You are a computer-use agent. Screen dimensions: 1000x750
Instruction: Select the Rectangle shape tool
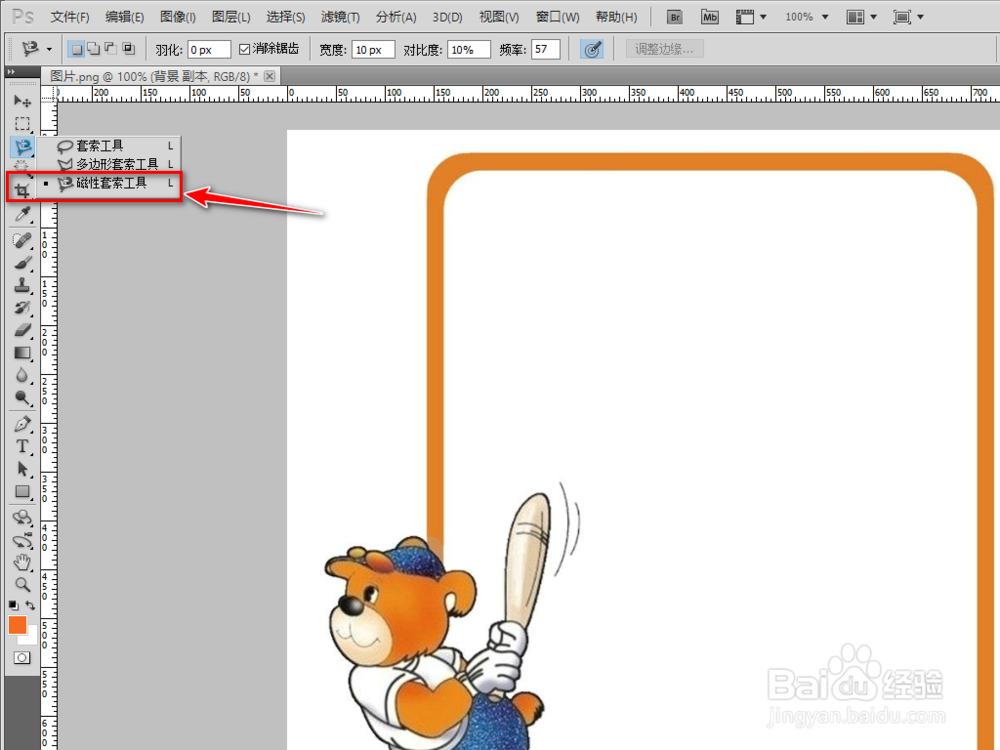[22, 492]
